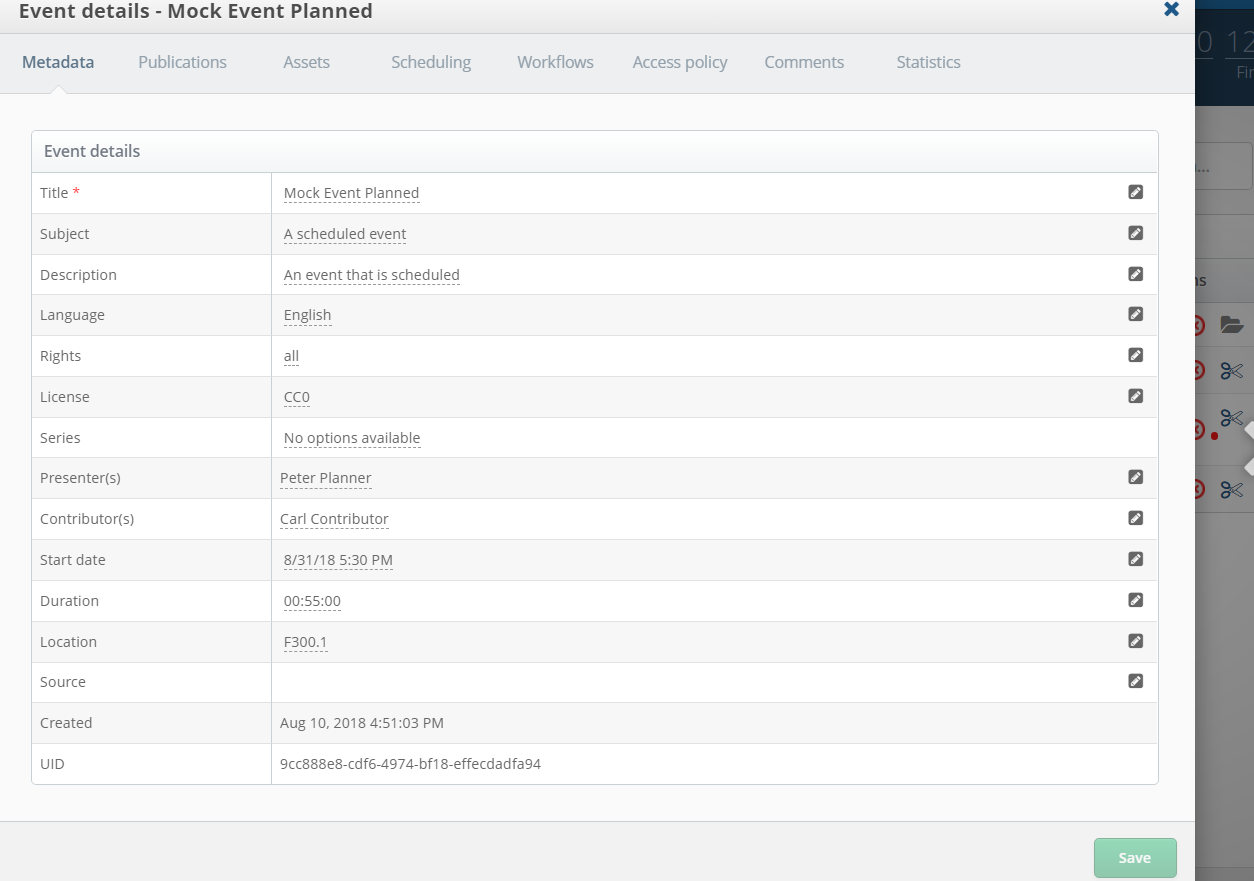This screenshot has height=881, width=1254.
Task: Click the edit icon for Duration
Action: (x=1136, y=600)
